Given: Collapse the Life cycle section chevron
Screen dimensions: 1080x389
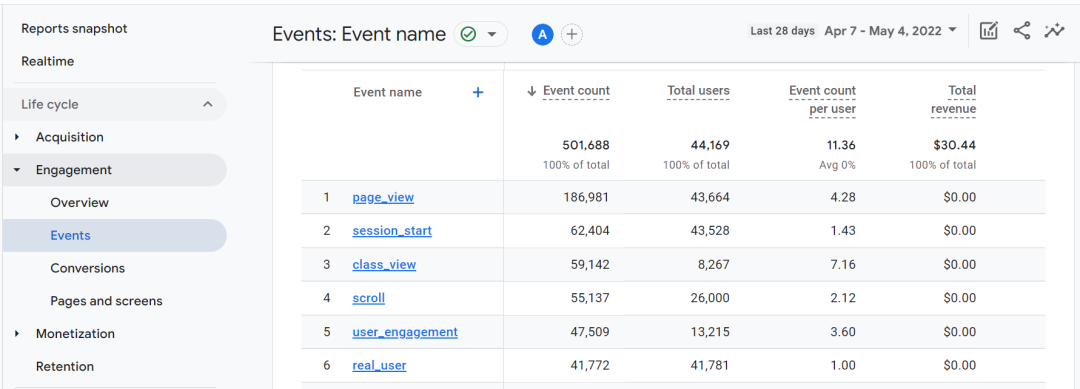Looking at the screenshot, I should [207, 105].
